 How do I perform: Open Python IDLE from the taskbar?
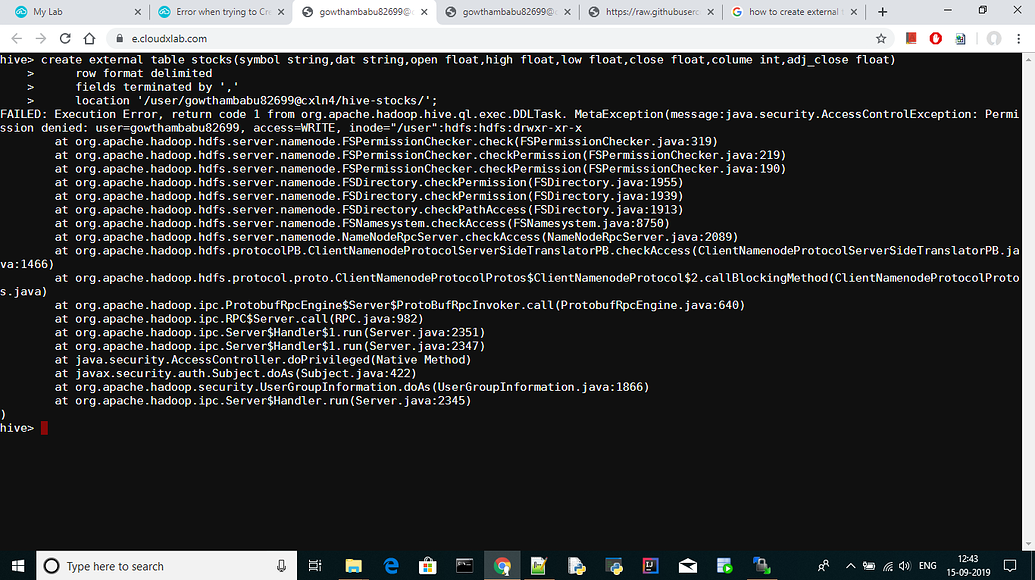pyautogui.click(x=576, y=565)
